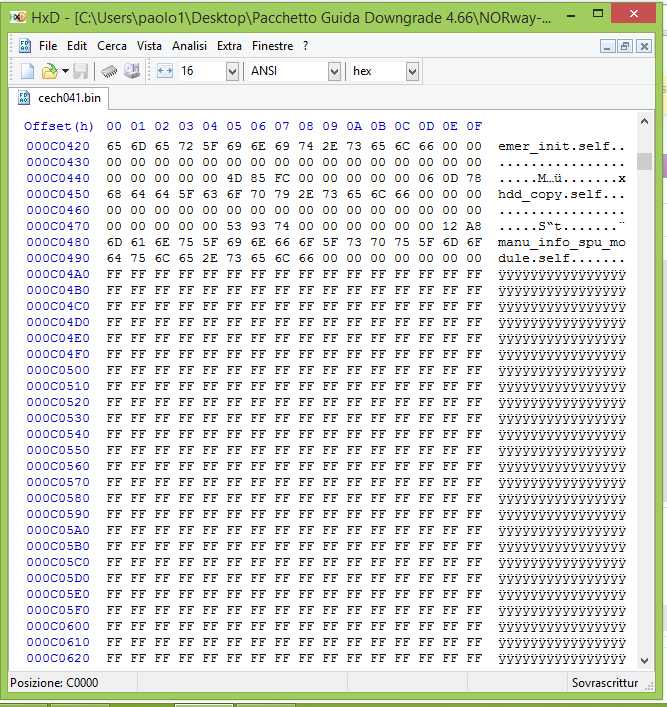
Task: Click decoded text manu_info_spu_mo
Action: pos(561,243)
